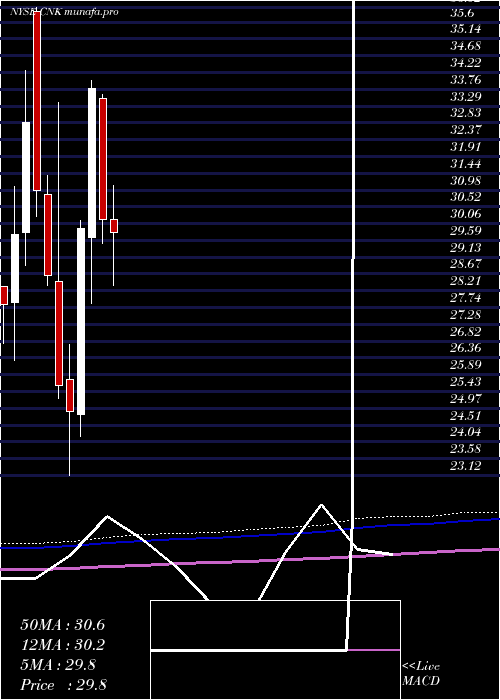
Task: Click the 50MA : 30.6 readout
Action: pyautogui.click(x=62, y=625)
